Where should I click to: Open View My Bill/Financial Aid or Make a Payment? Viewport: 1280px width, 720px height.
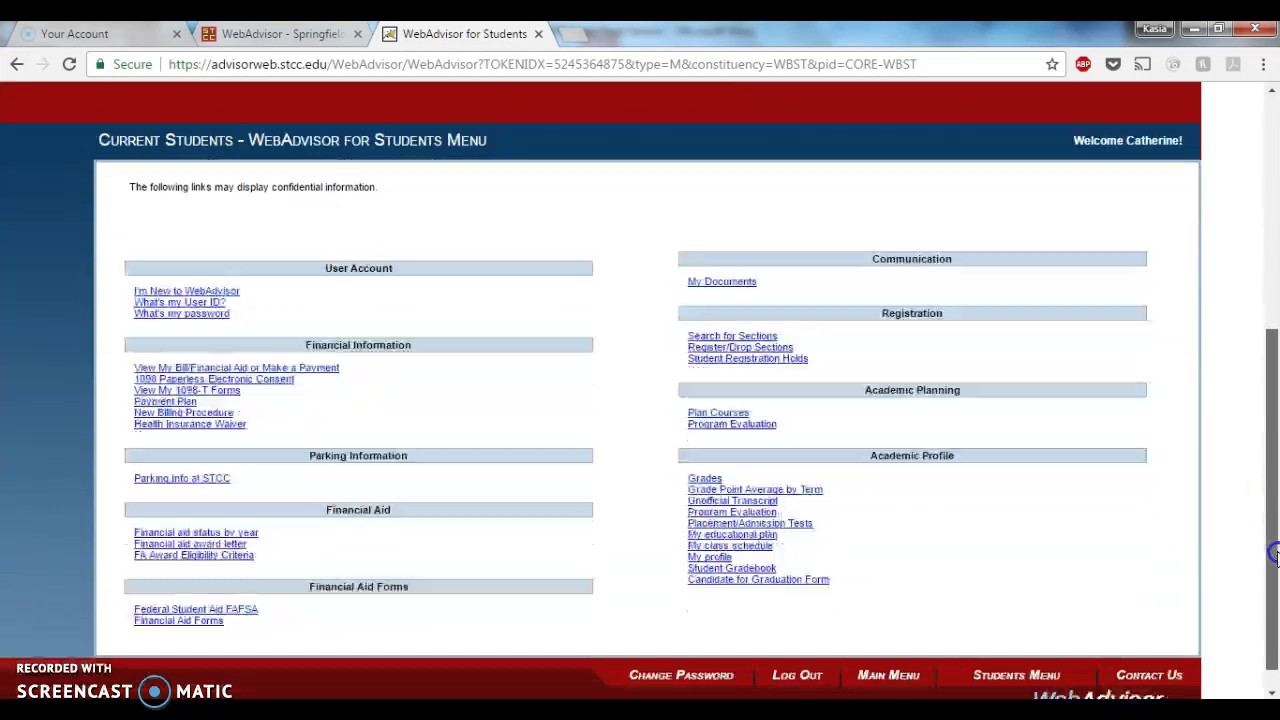(x=237, y=368)
